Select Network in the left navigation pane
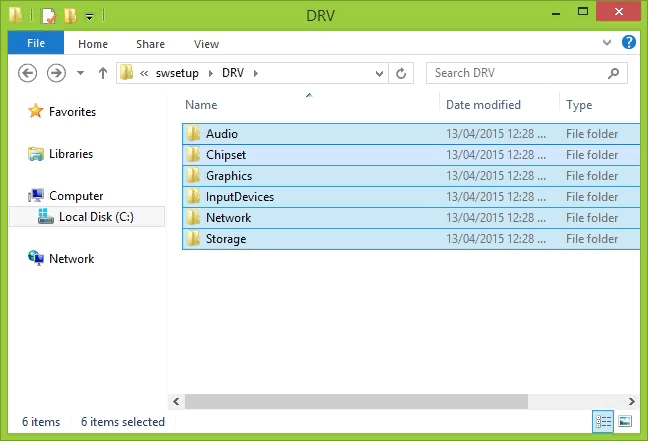This screenshot has height=441, width=648. coord(71,259)
